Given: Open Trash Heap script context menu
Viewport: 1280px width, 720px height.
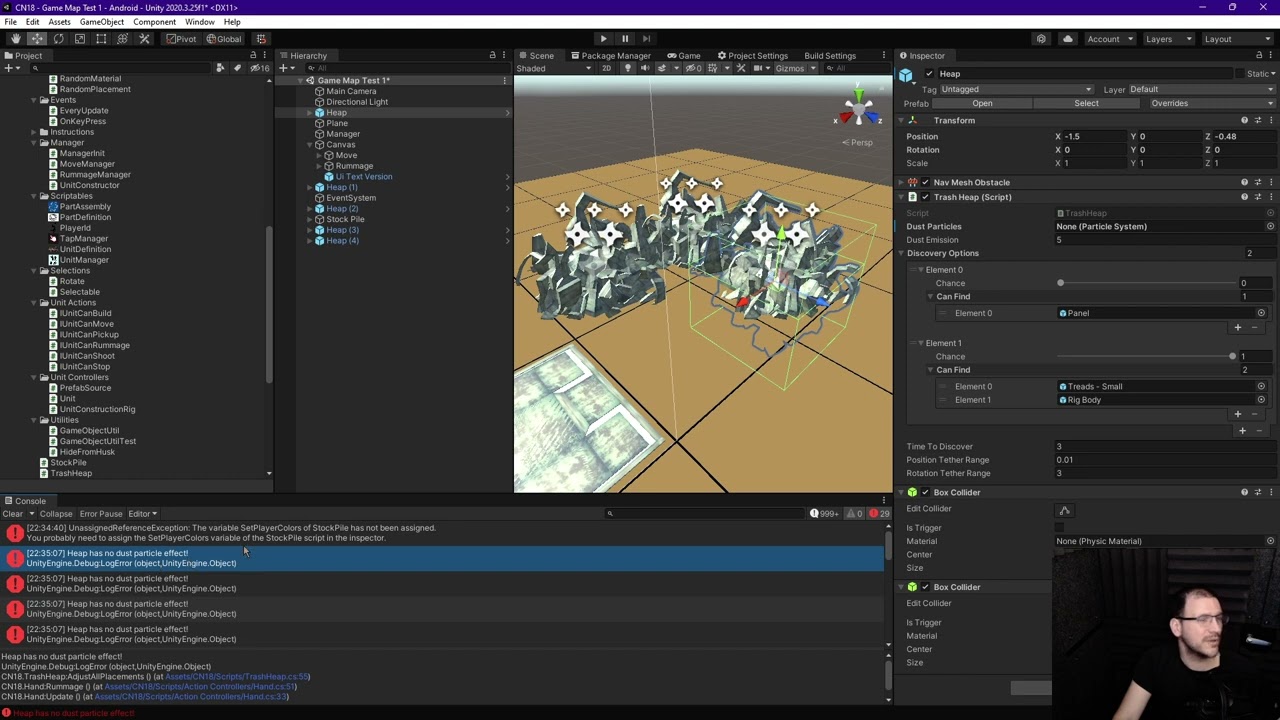Looking at the screenshot, I should pos(1270,197).
